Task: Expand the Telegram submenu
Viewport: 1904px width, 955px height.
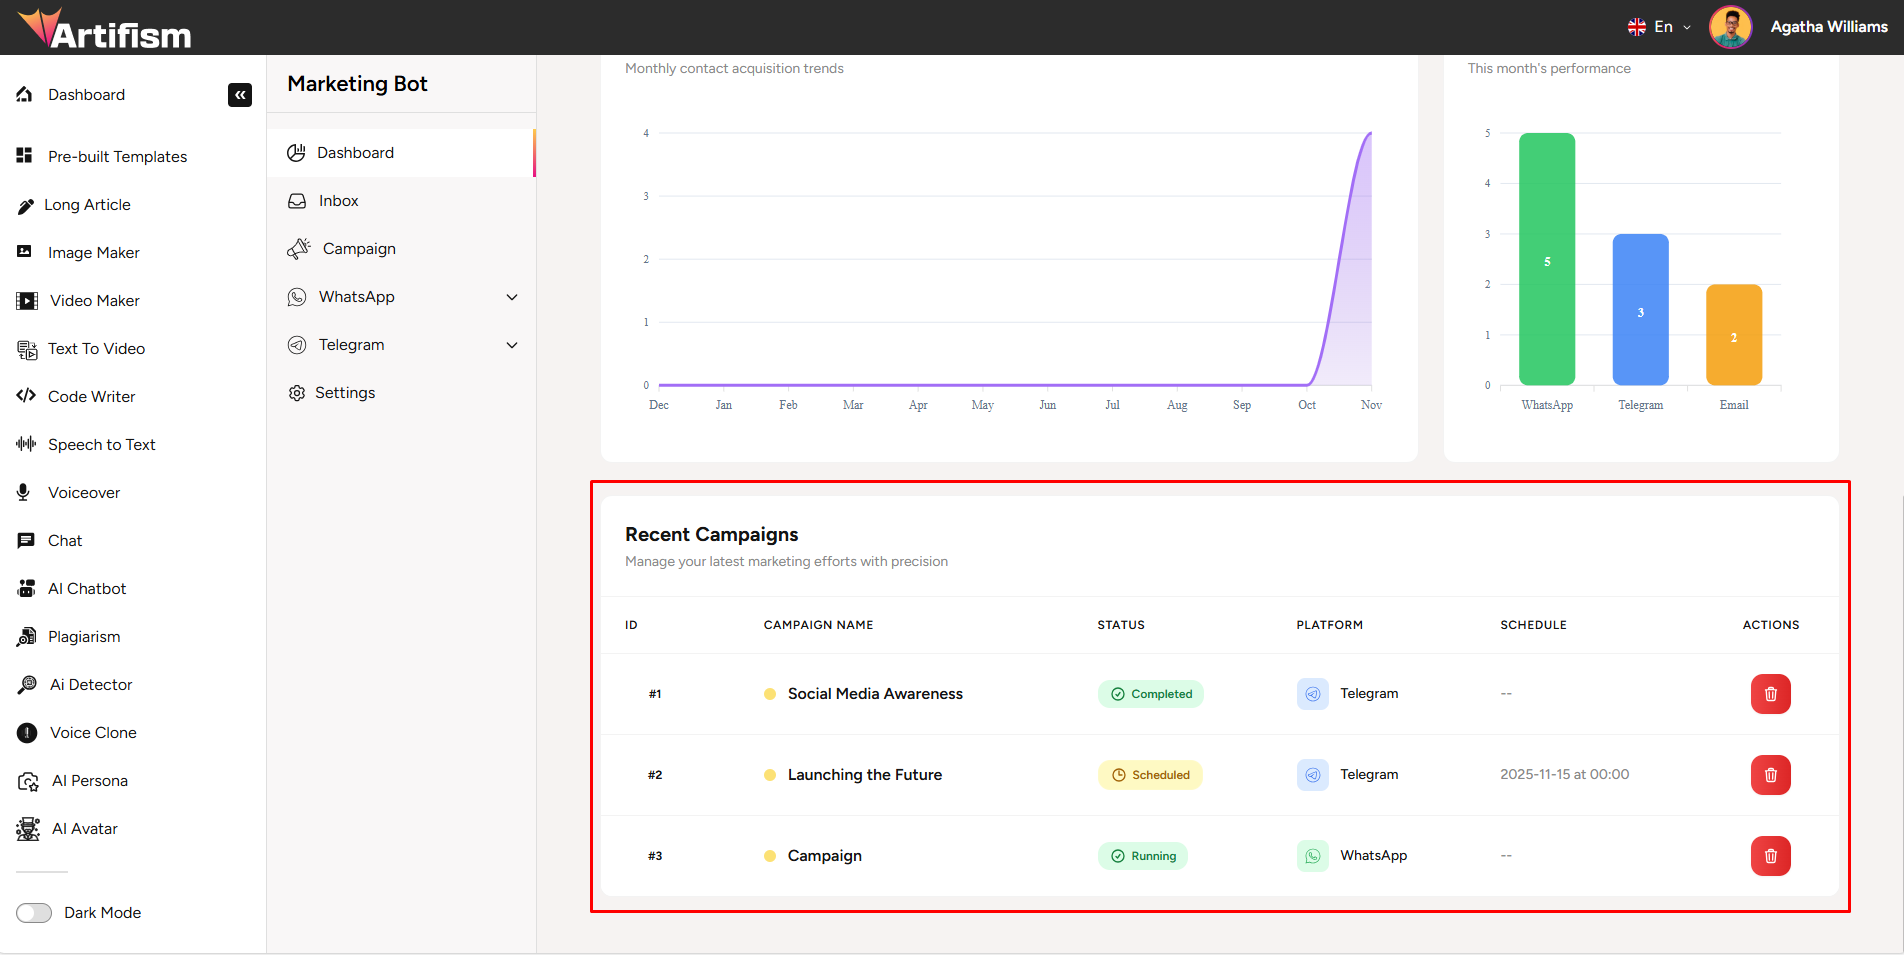Action: click(x=512, y=345)
